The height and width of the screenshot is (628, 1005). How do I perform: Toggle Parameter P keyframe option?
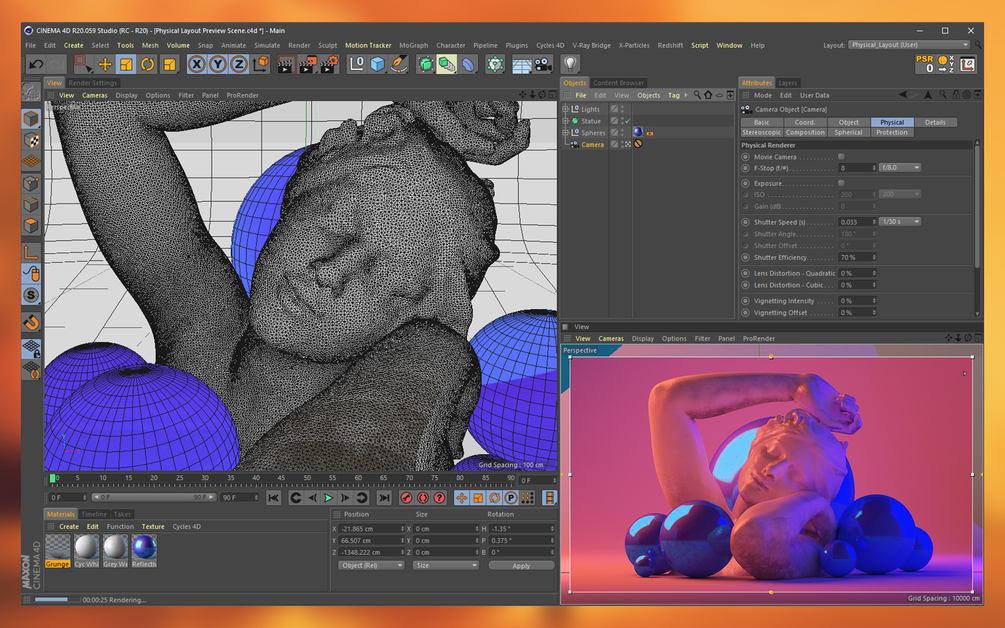tap(511, 498)
